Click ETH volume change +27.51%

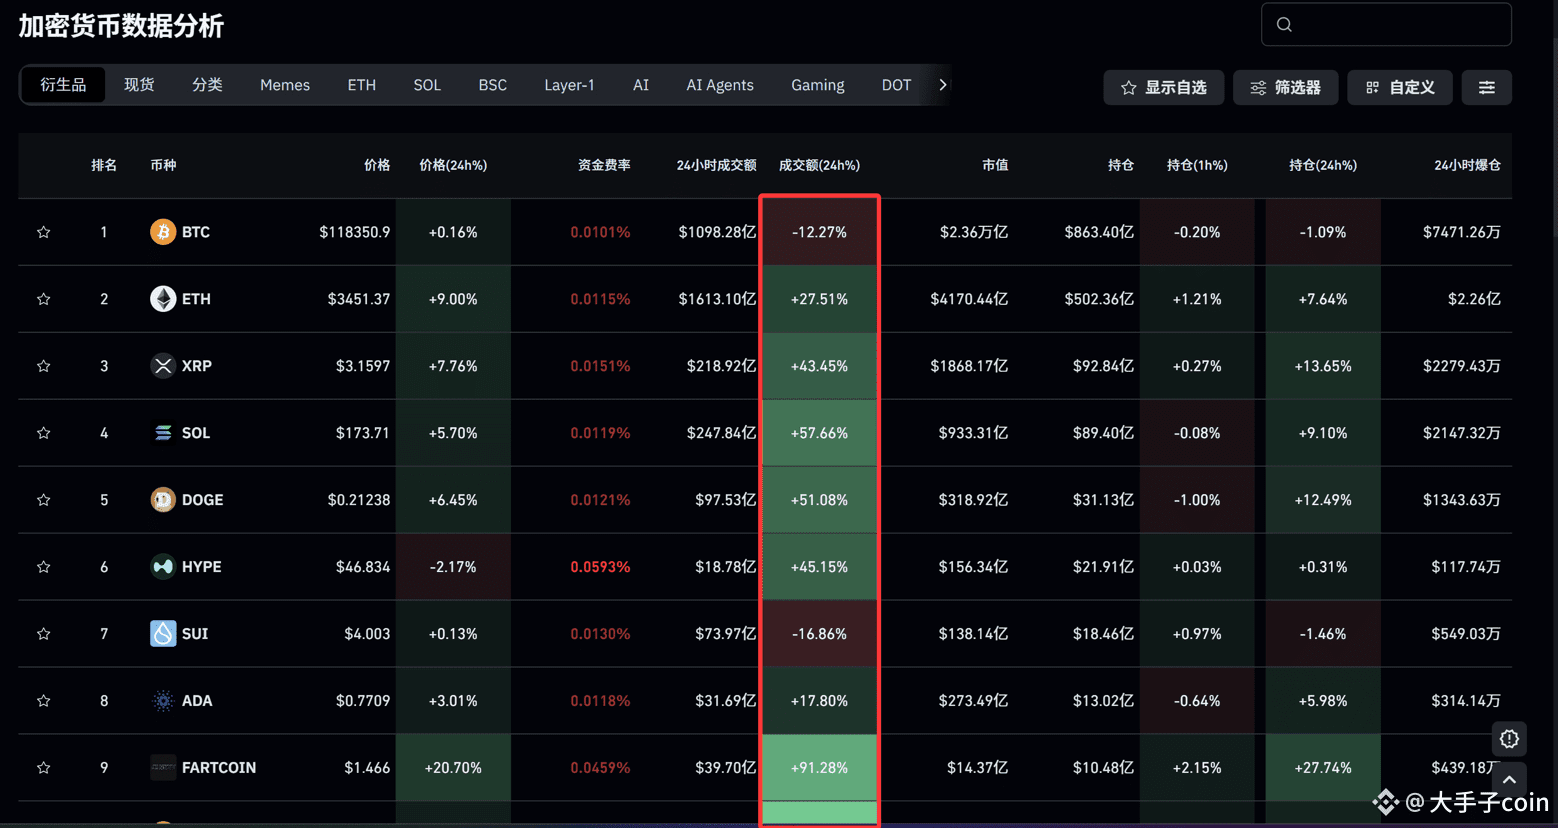tap(819, 299)
